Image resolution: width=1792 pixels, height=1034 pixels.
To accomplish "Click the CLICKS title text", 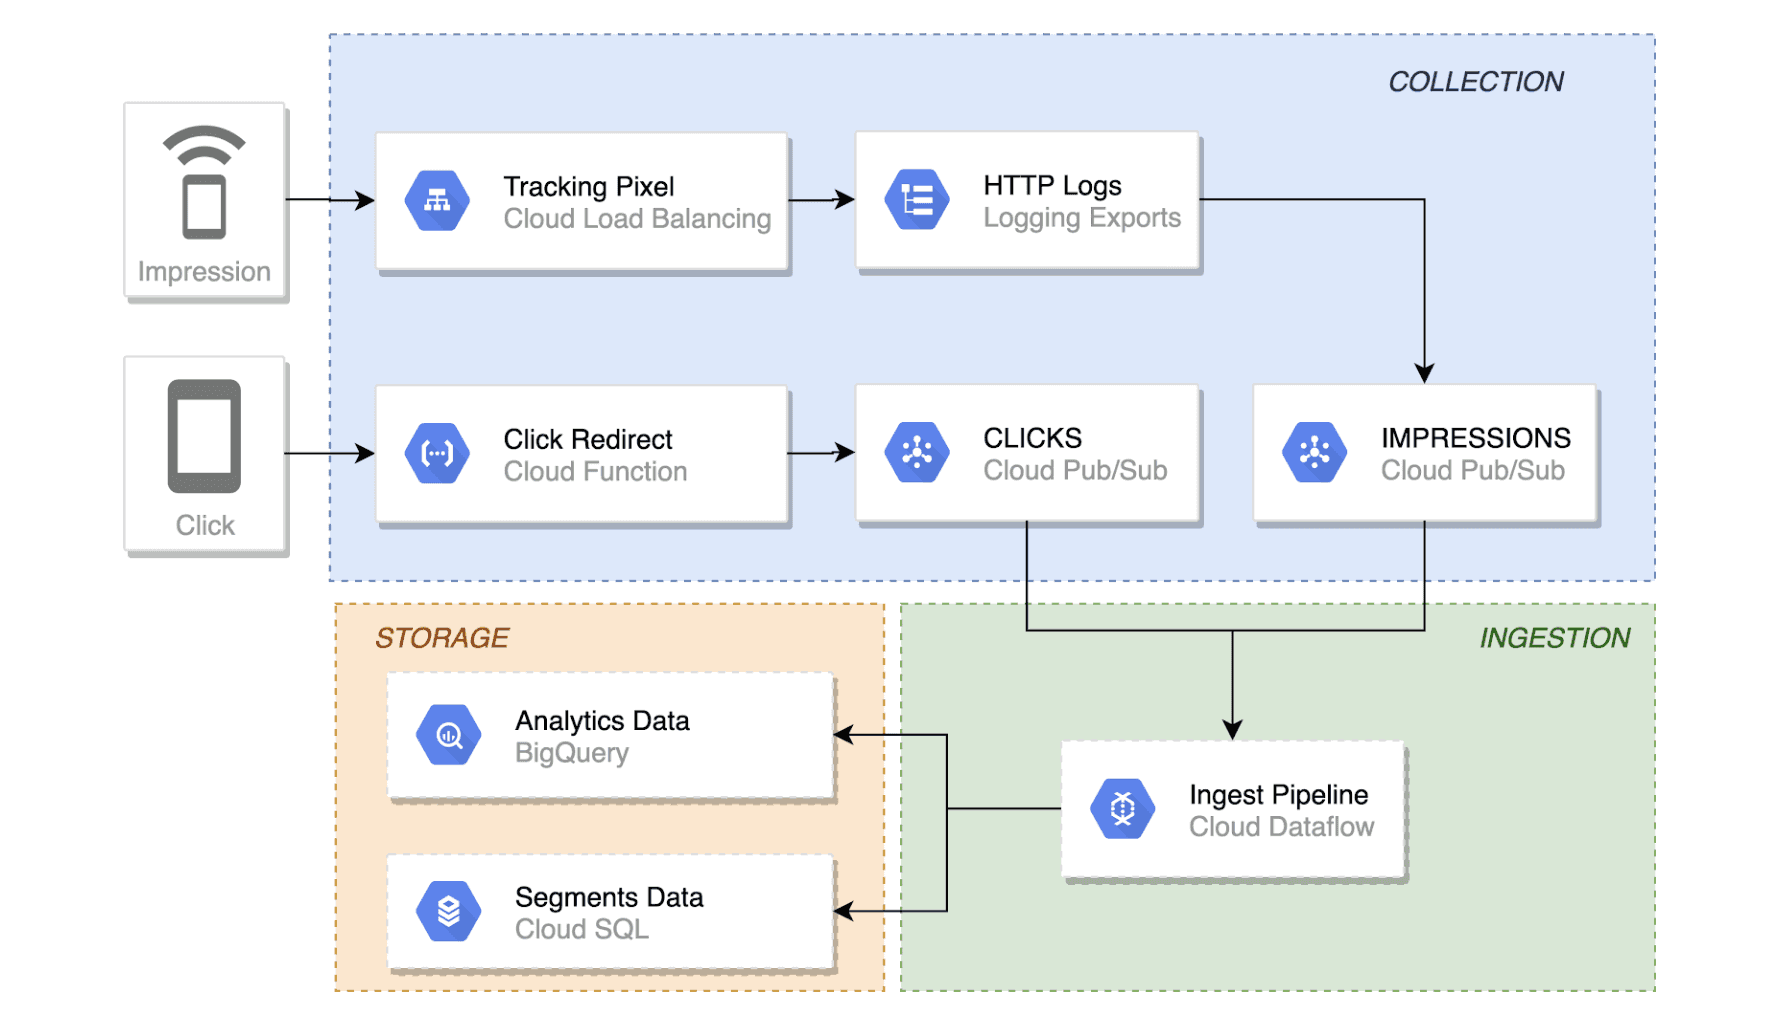I will click(x=1032, y=438).
